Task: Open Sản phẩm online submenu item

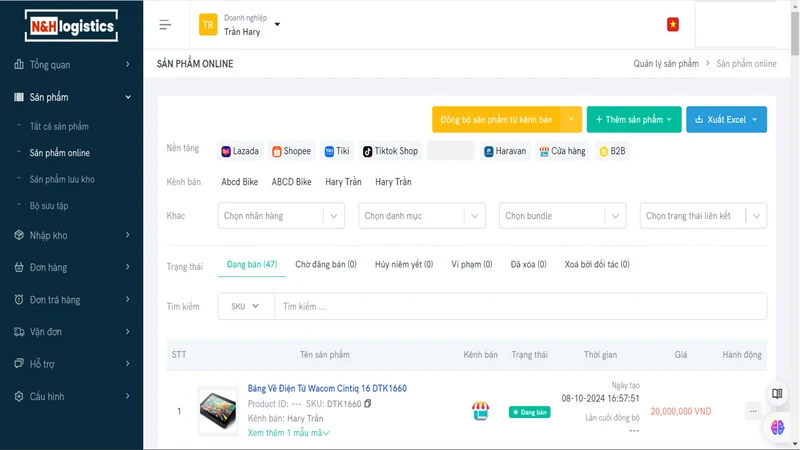Action: point(60,153)
